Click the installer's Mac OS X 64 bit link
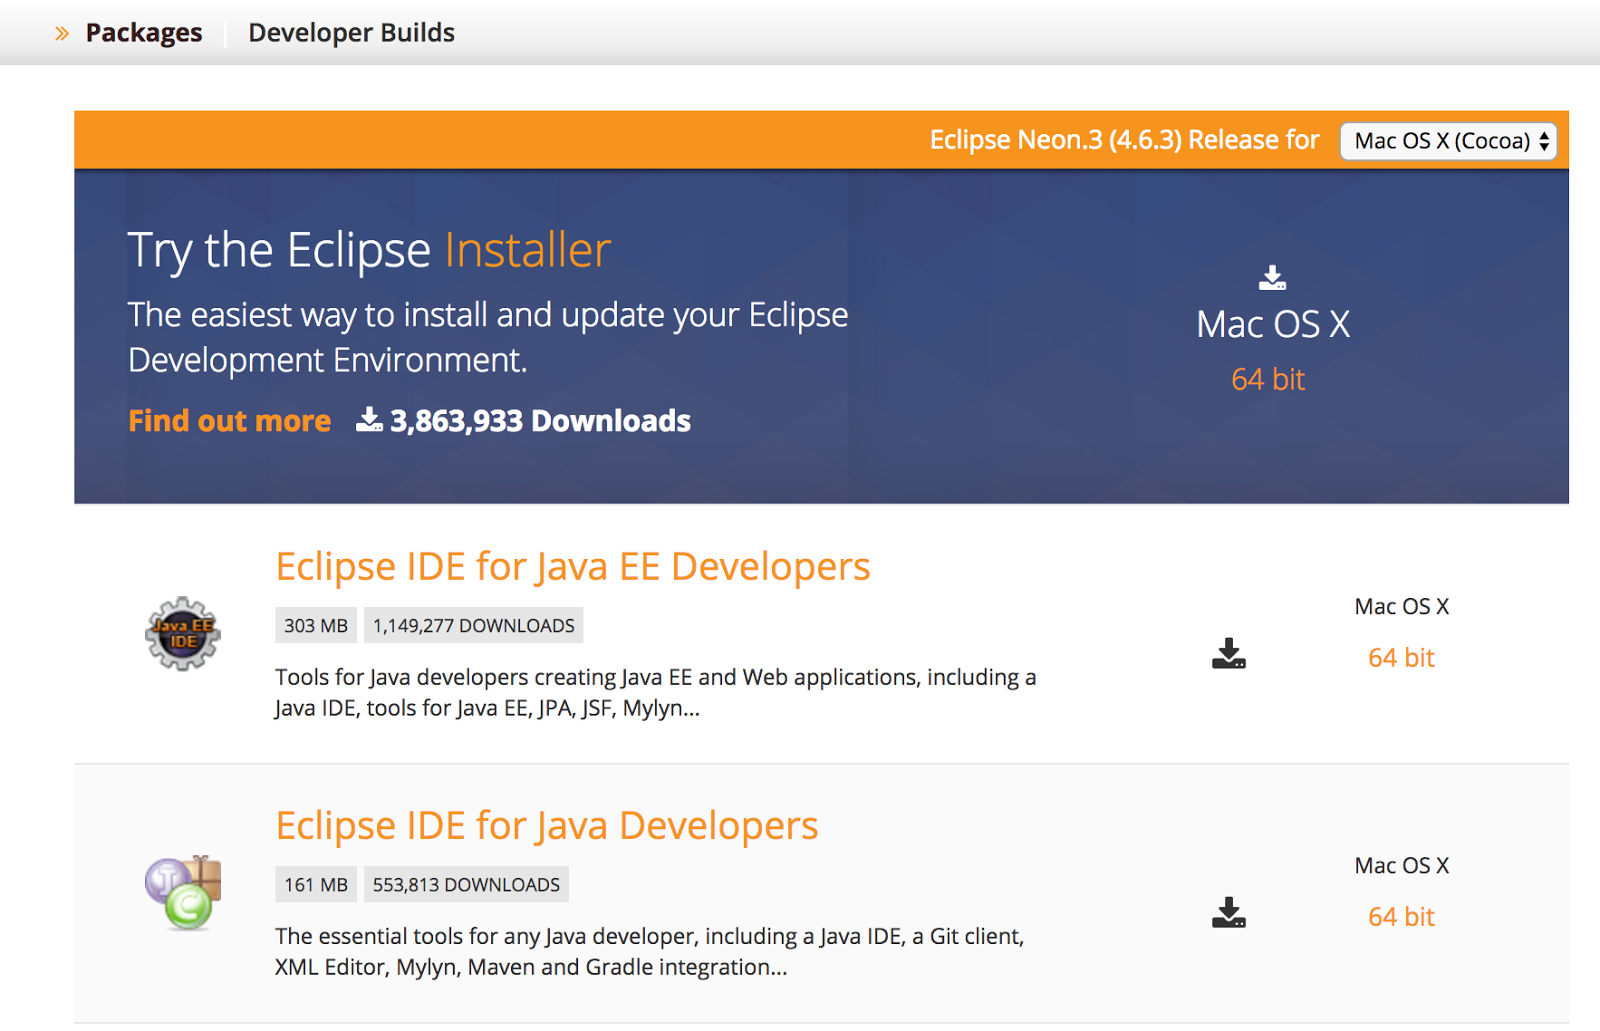 [1268, 379]
